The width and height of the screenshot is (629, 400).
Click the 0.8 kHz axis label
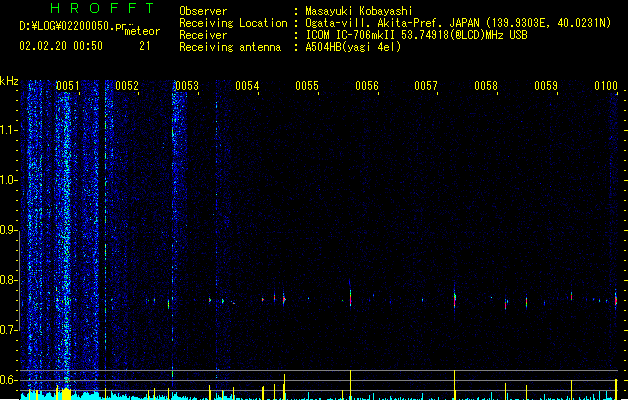(x=8, y=280)
